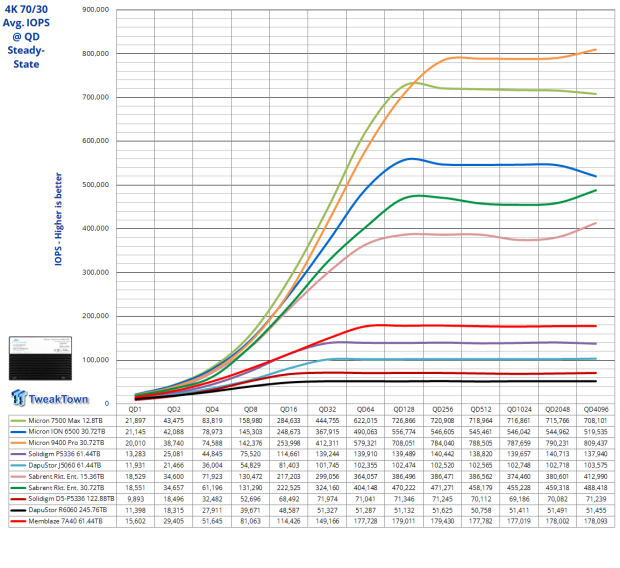Image resolution: width=620 pixels, height=568 pixels.
Task: Click the 'QD64' column header
Action: click(x=366, y=409)
